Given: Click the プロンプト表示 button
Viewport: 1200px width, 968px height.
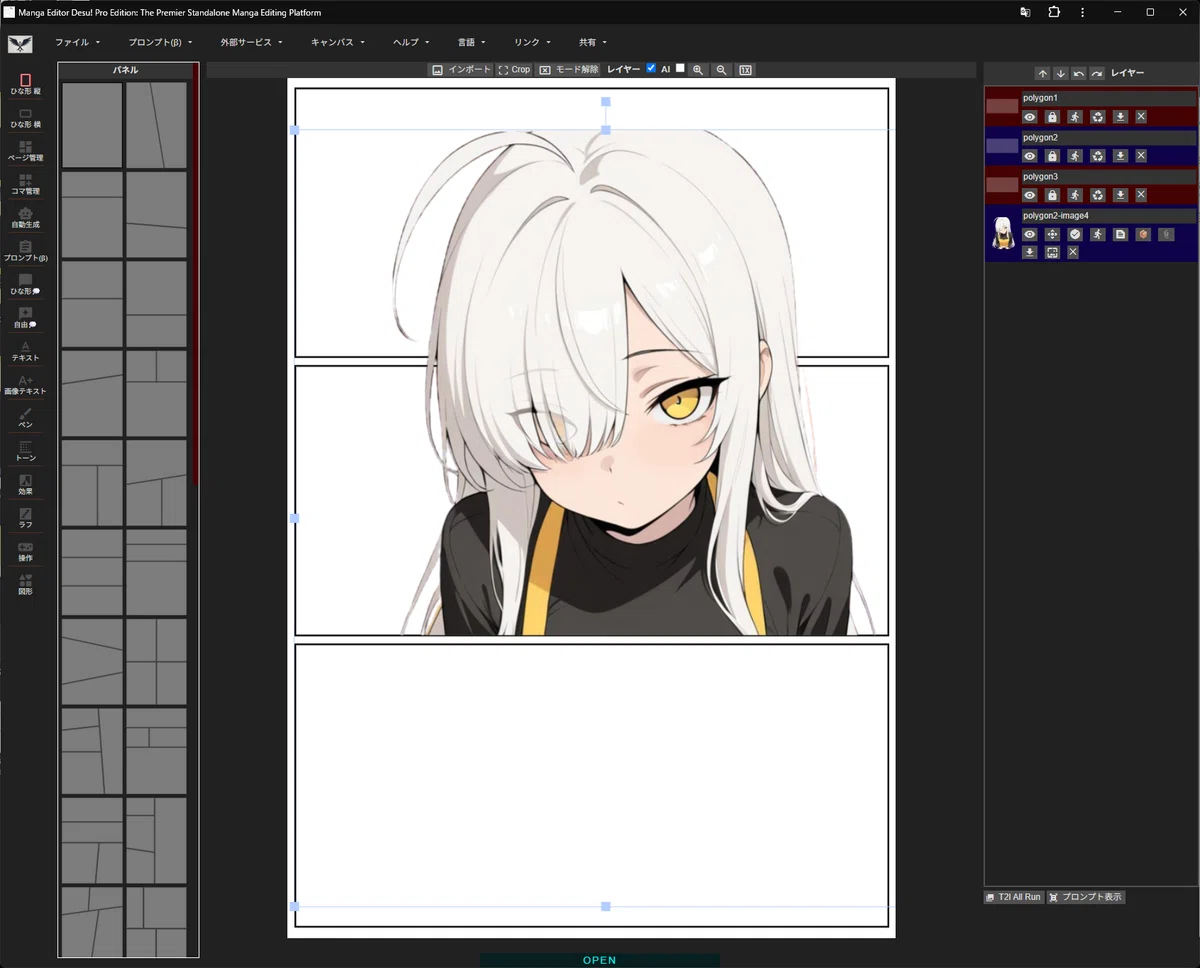Looking at the screenshot, I should [1086, 897].
